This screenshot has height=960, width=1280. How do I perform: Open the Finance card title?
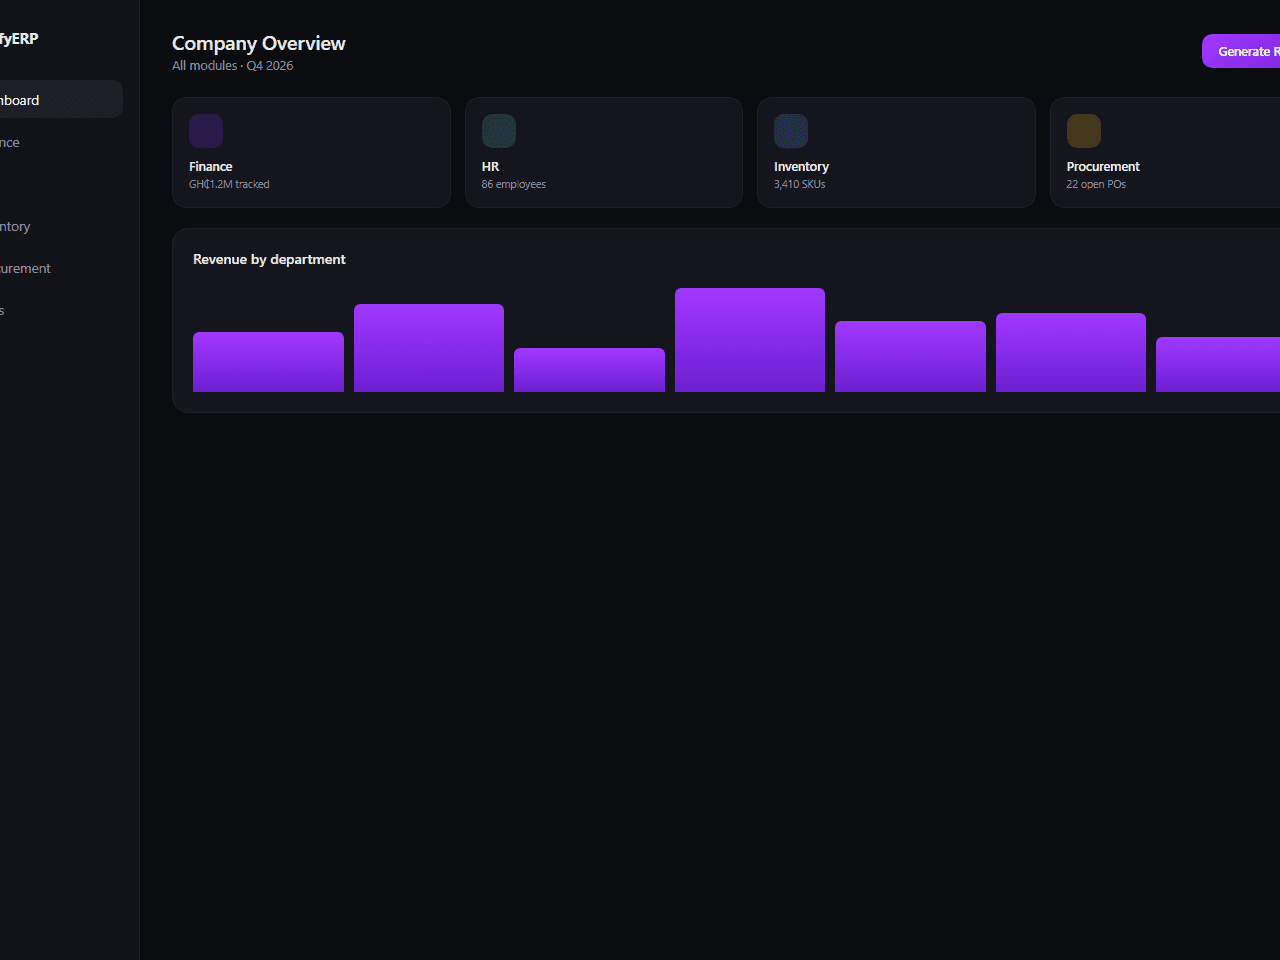(211, 167)
